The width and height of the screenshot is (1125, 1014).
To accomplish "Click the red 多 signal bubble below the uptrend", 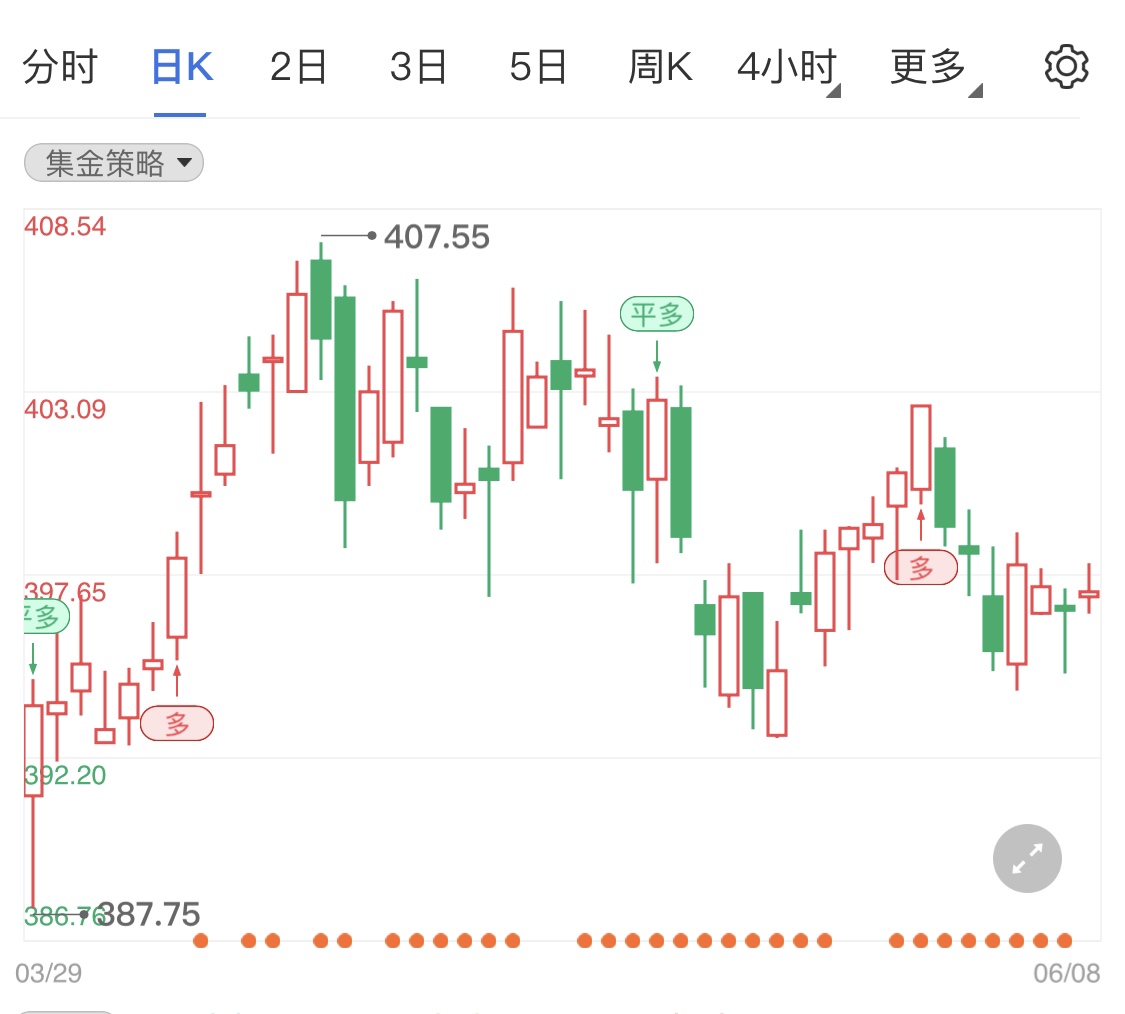I will (x=176, y=722).
